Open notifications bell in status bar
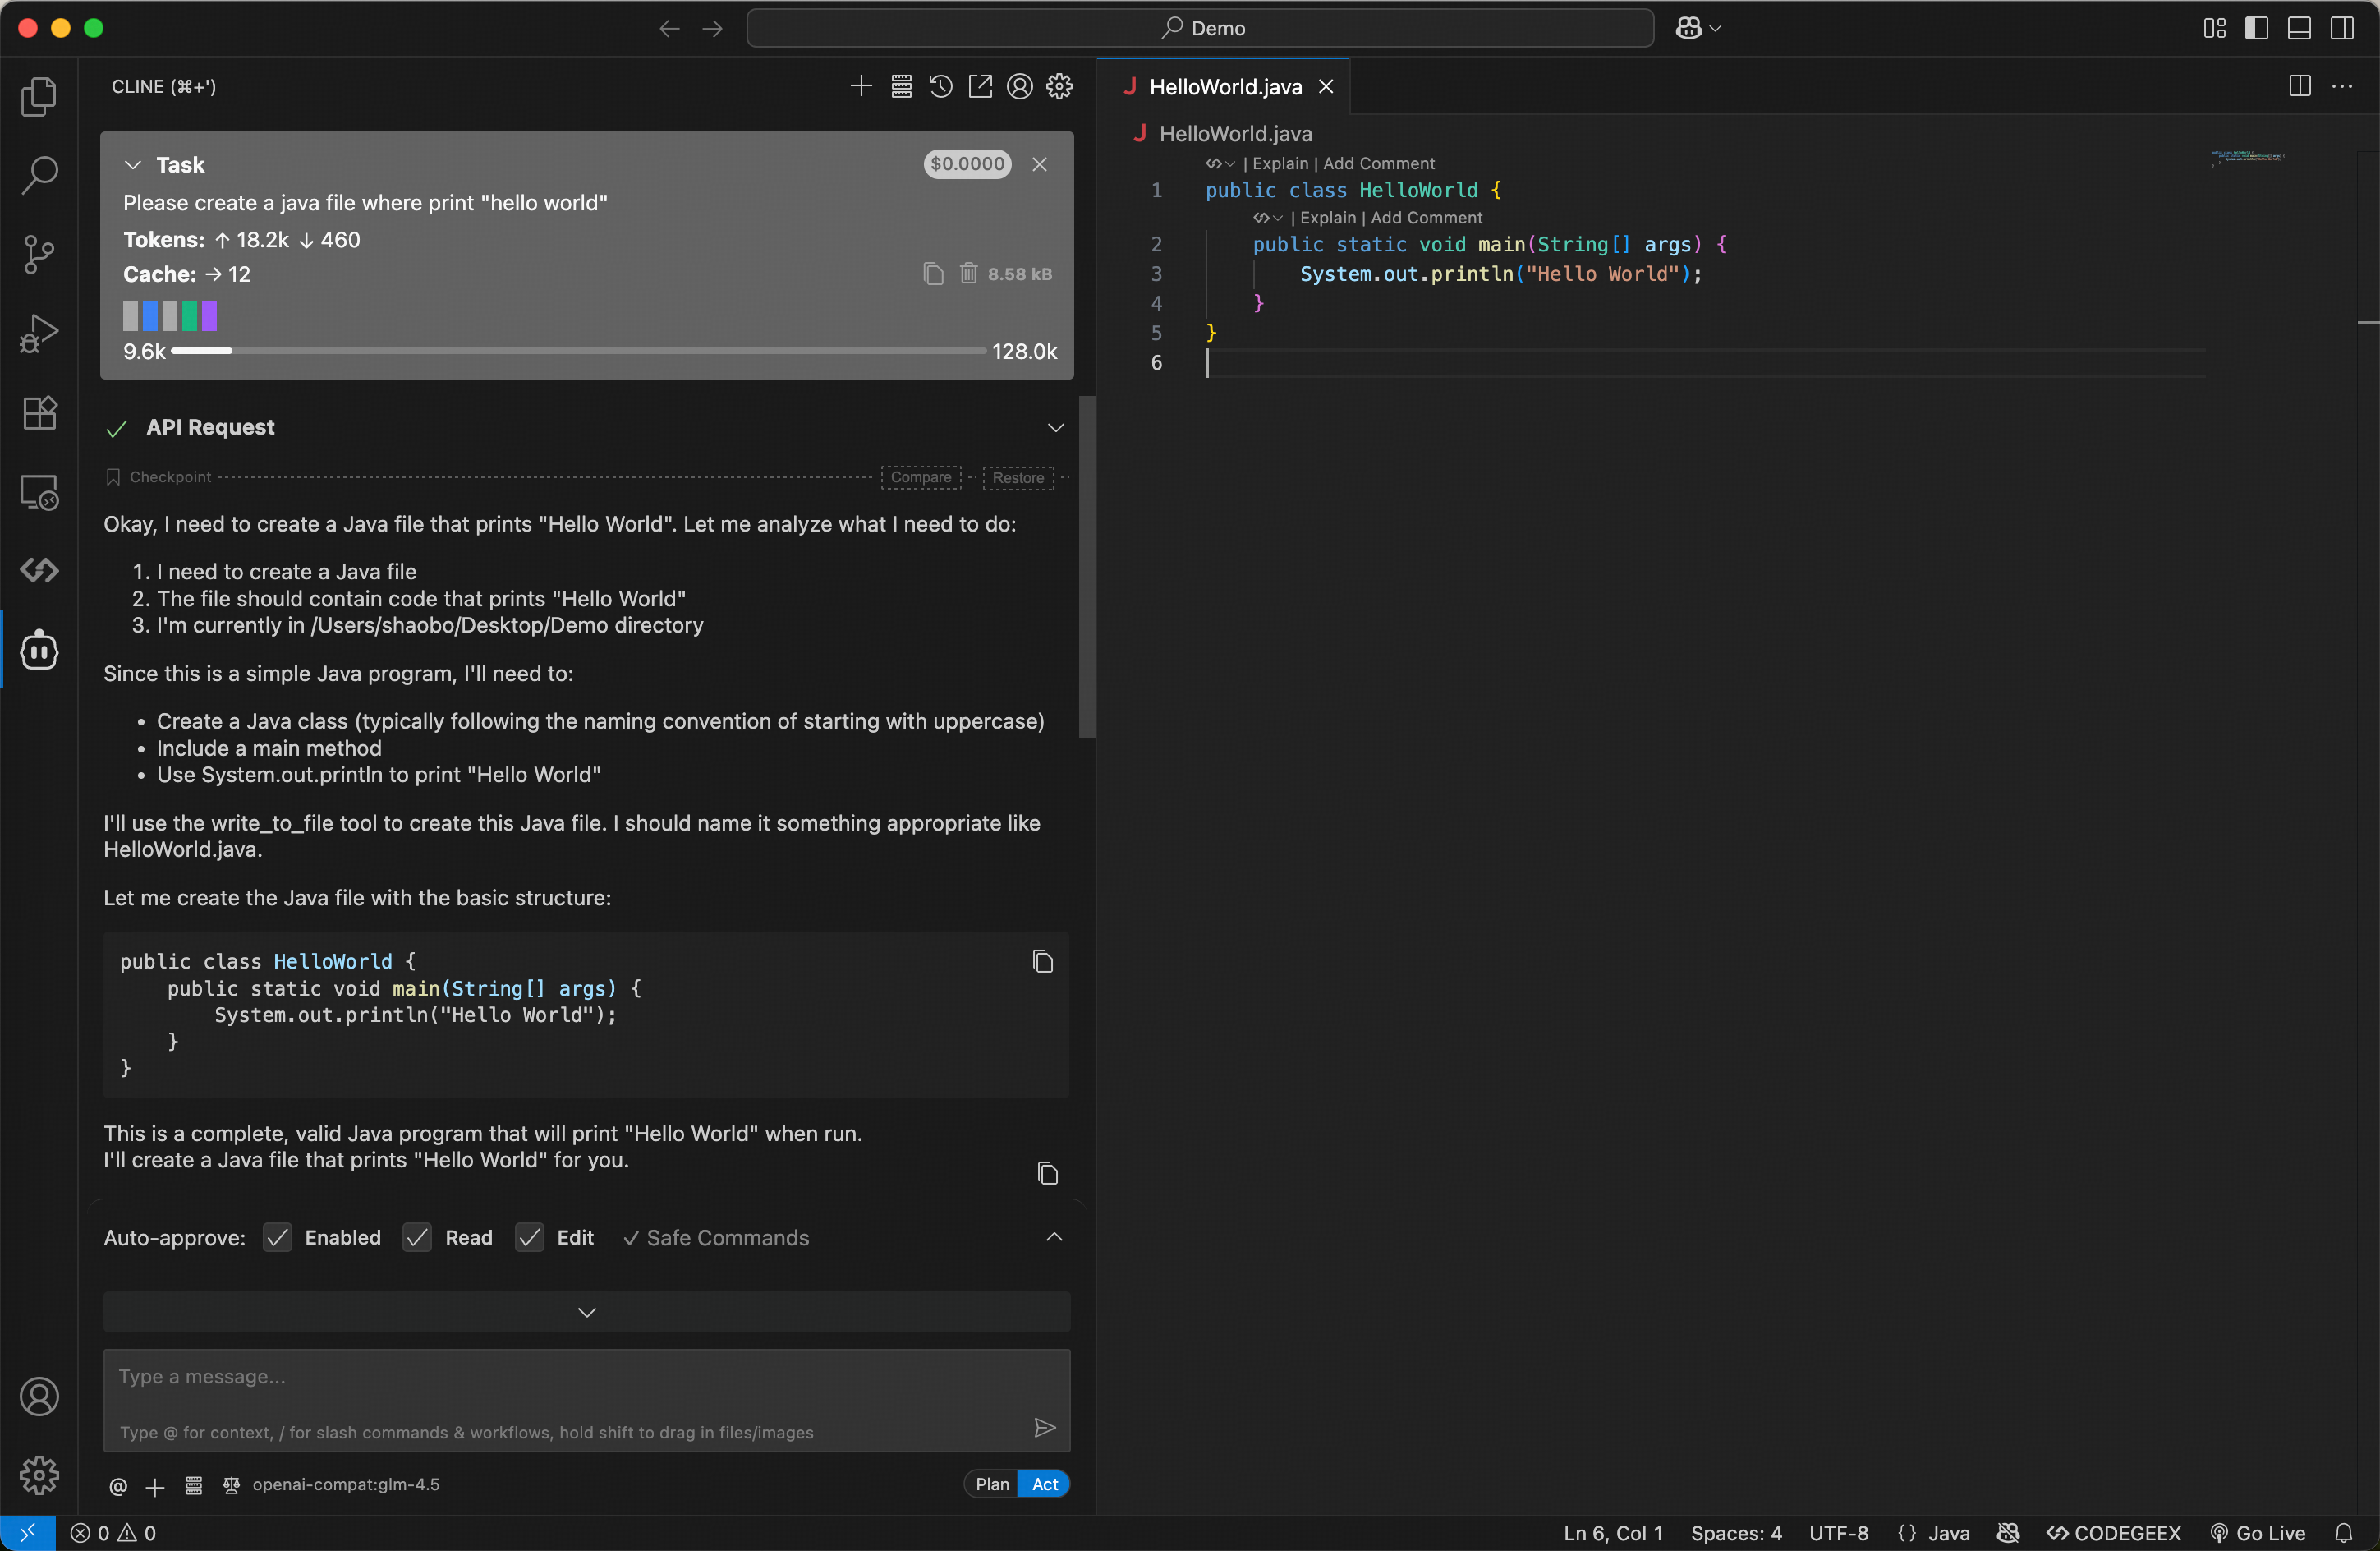This screenshot has width=2380, height=1551. [x=2343, y=1533]
